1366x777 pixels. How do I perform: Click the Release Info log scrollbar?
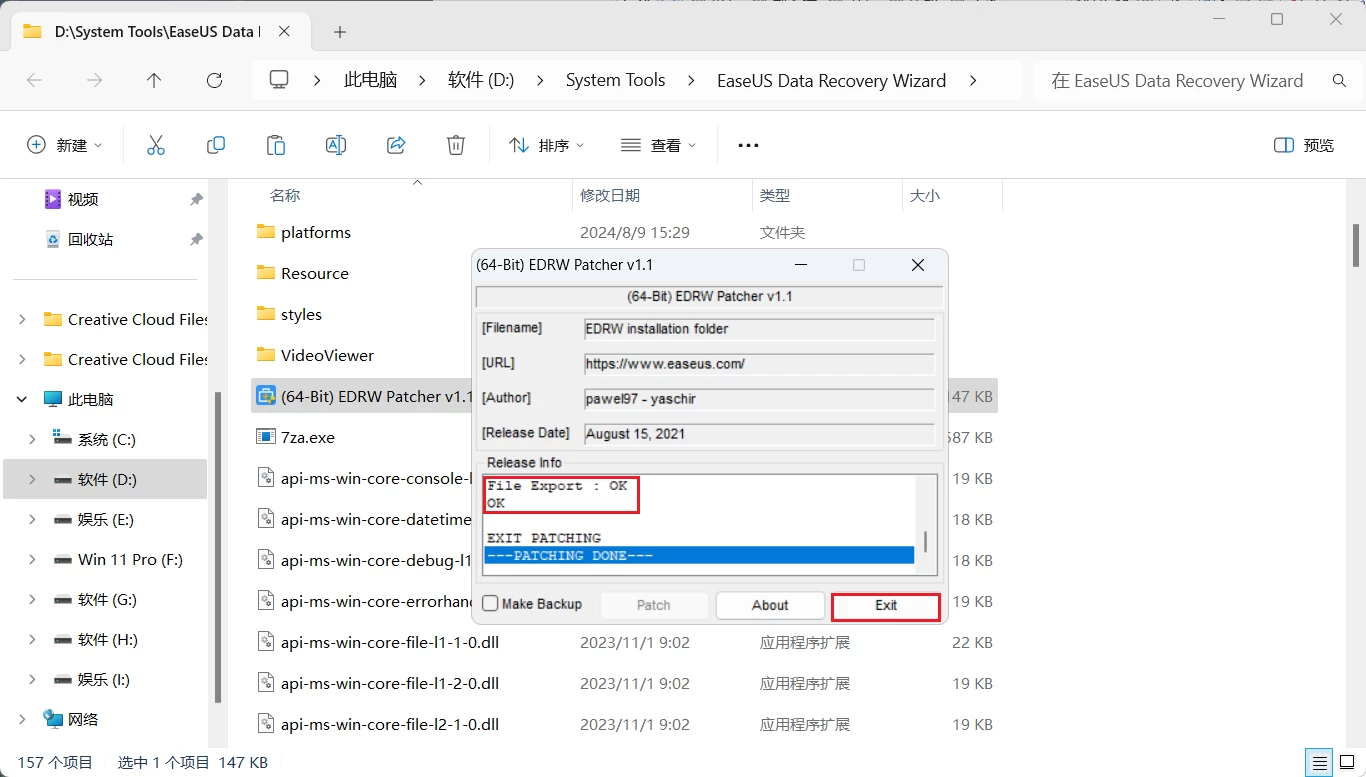click(925, 541)
